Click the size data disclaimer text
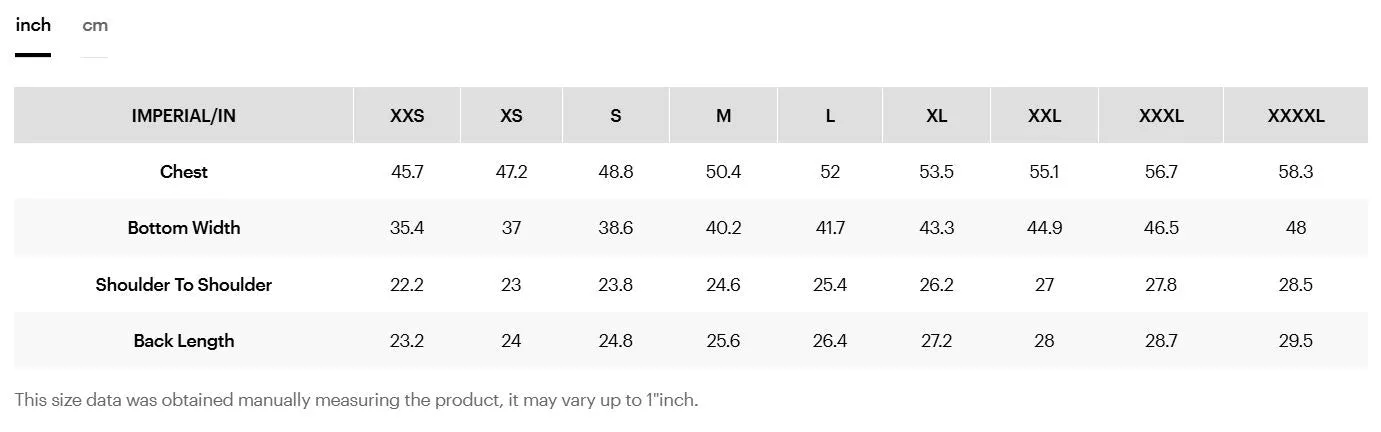Screen dimensions: 1381x432 (x=356, y=400)
